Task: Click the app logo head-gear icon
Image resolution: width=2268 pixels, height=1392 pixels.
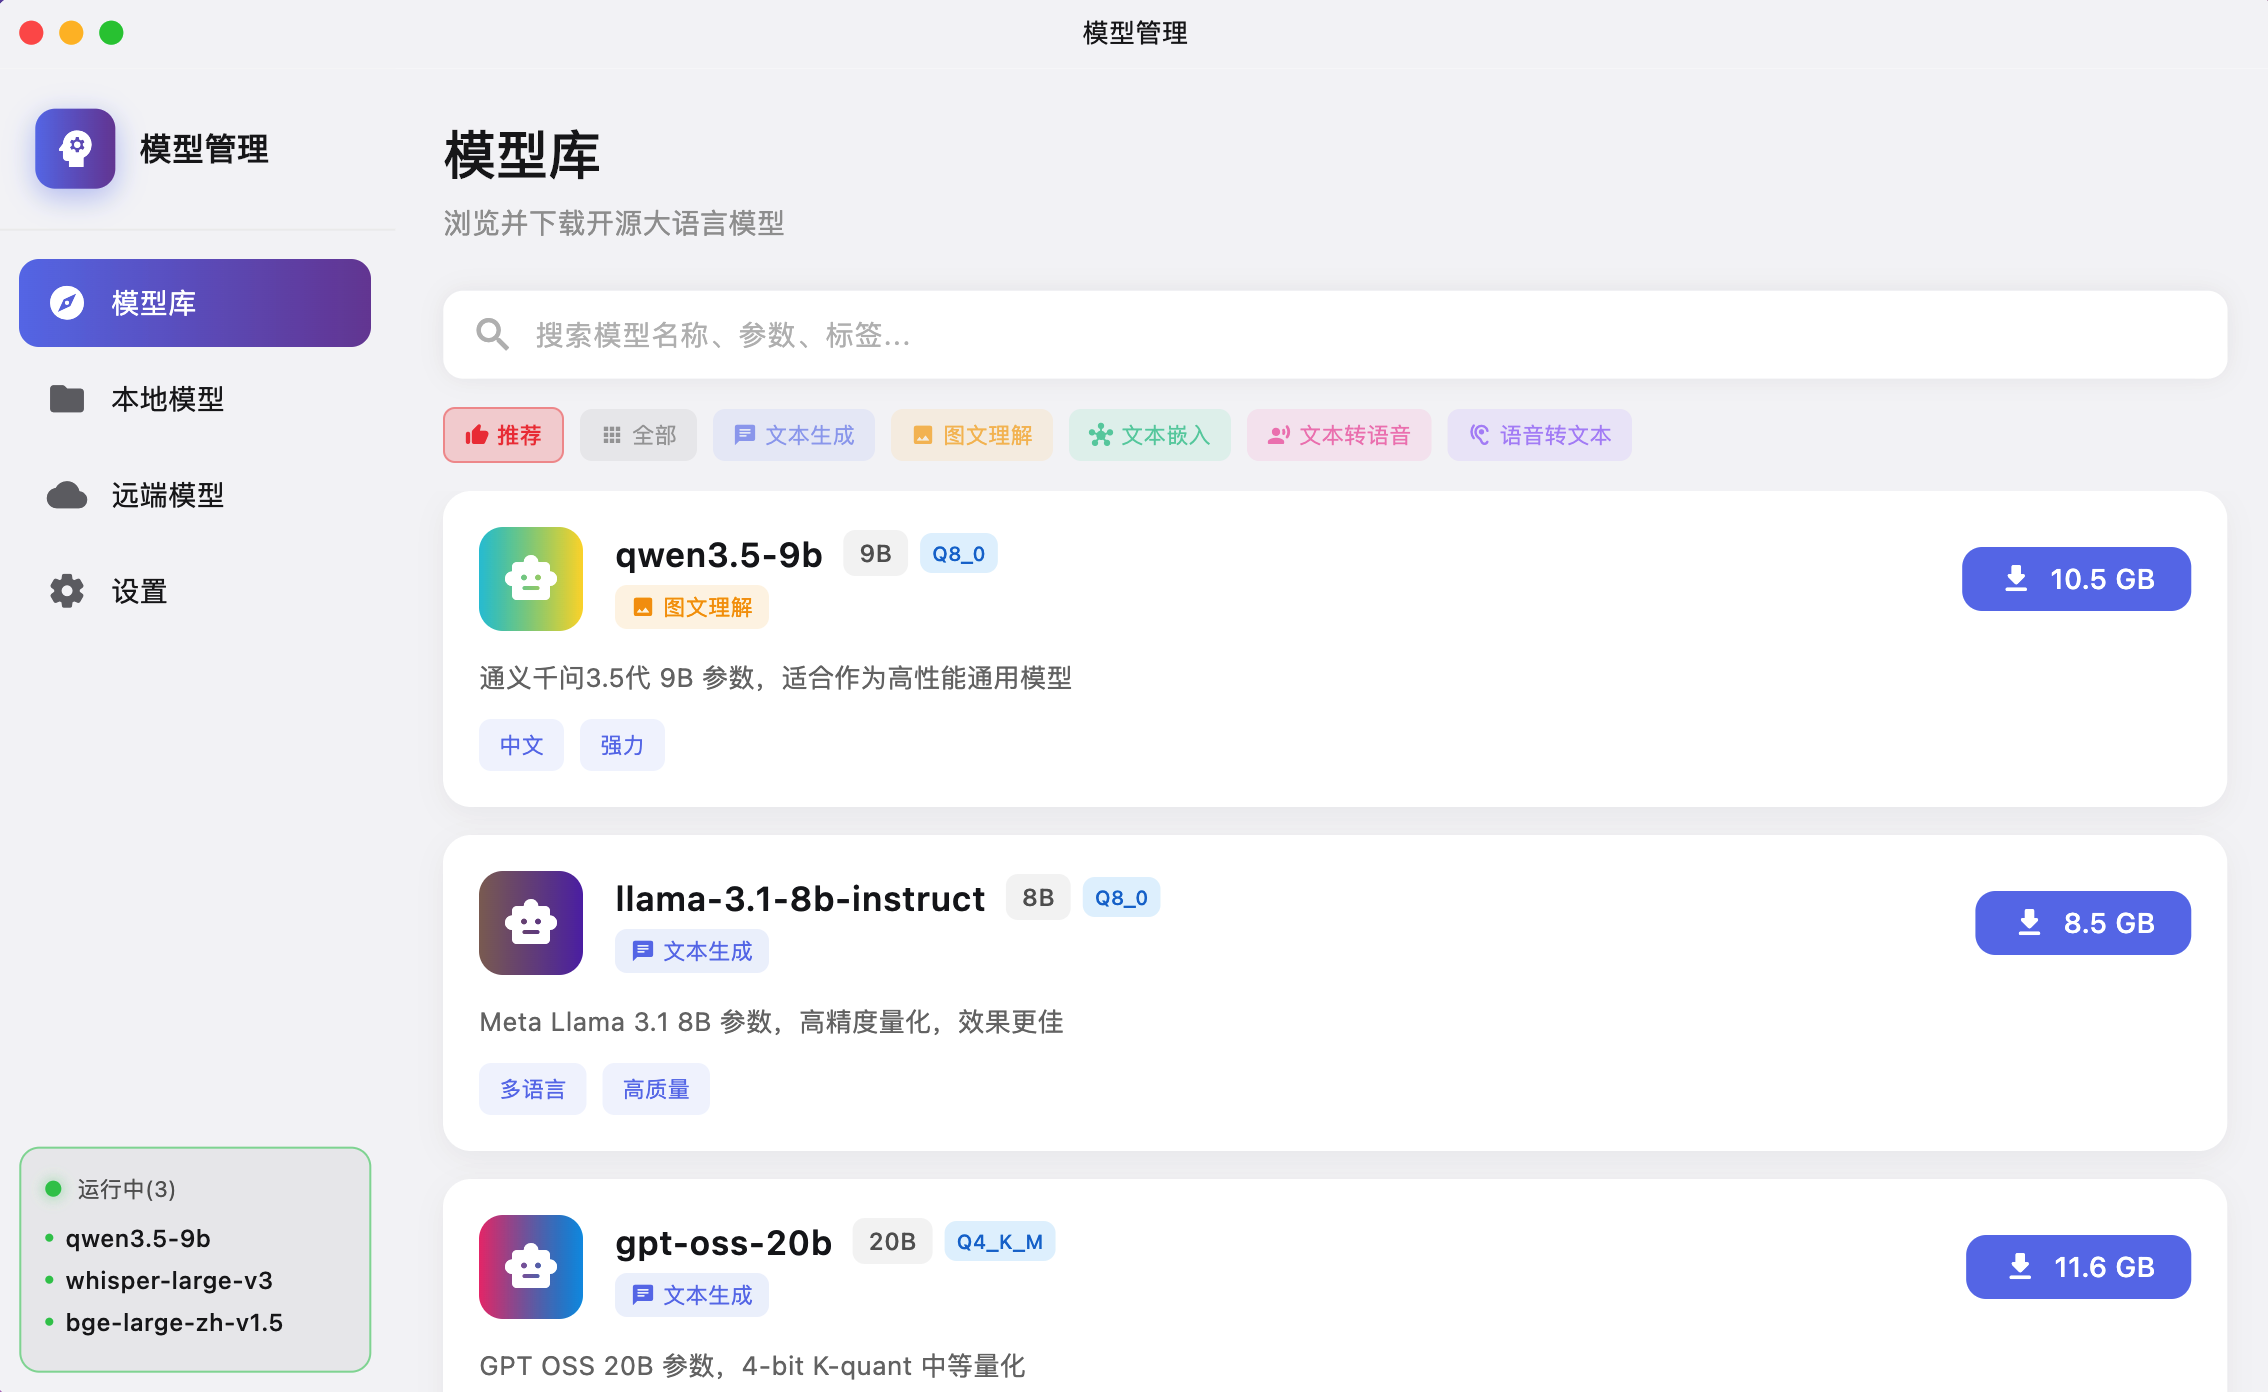Action: click(75, 149)
